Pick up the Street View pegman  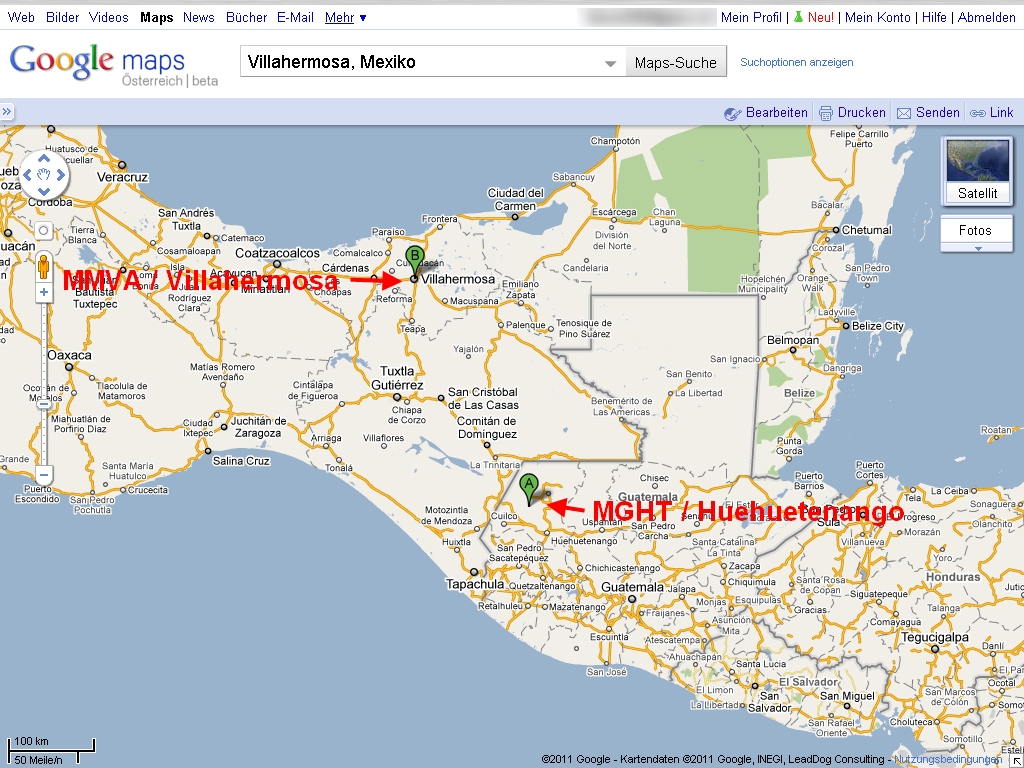point(44,267)
